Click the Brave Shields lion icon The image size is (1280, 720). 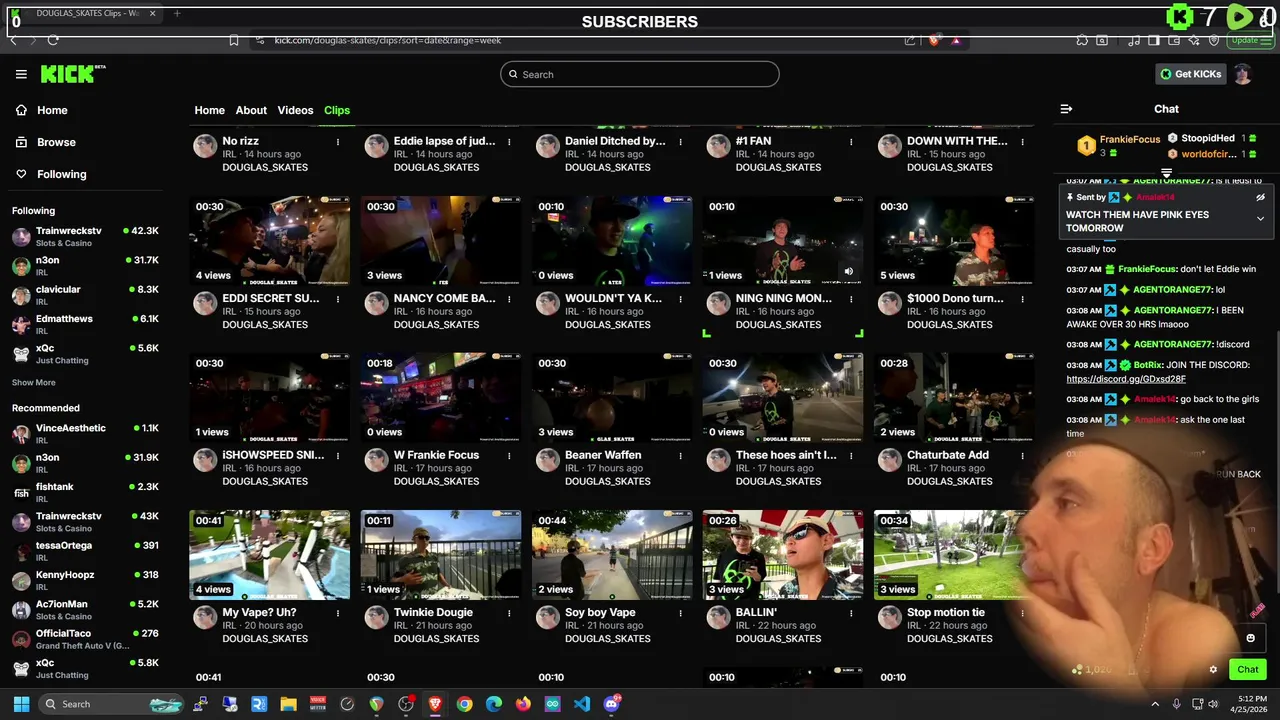pyautogui.click(x=934, y=40)
